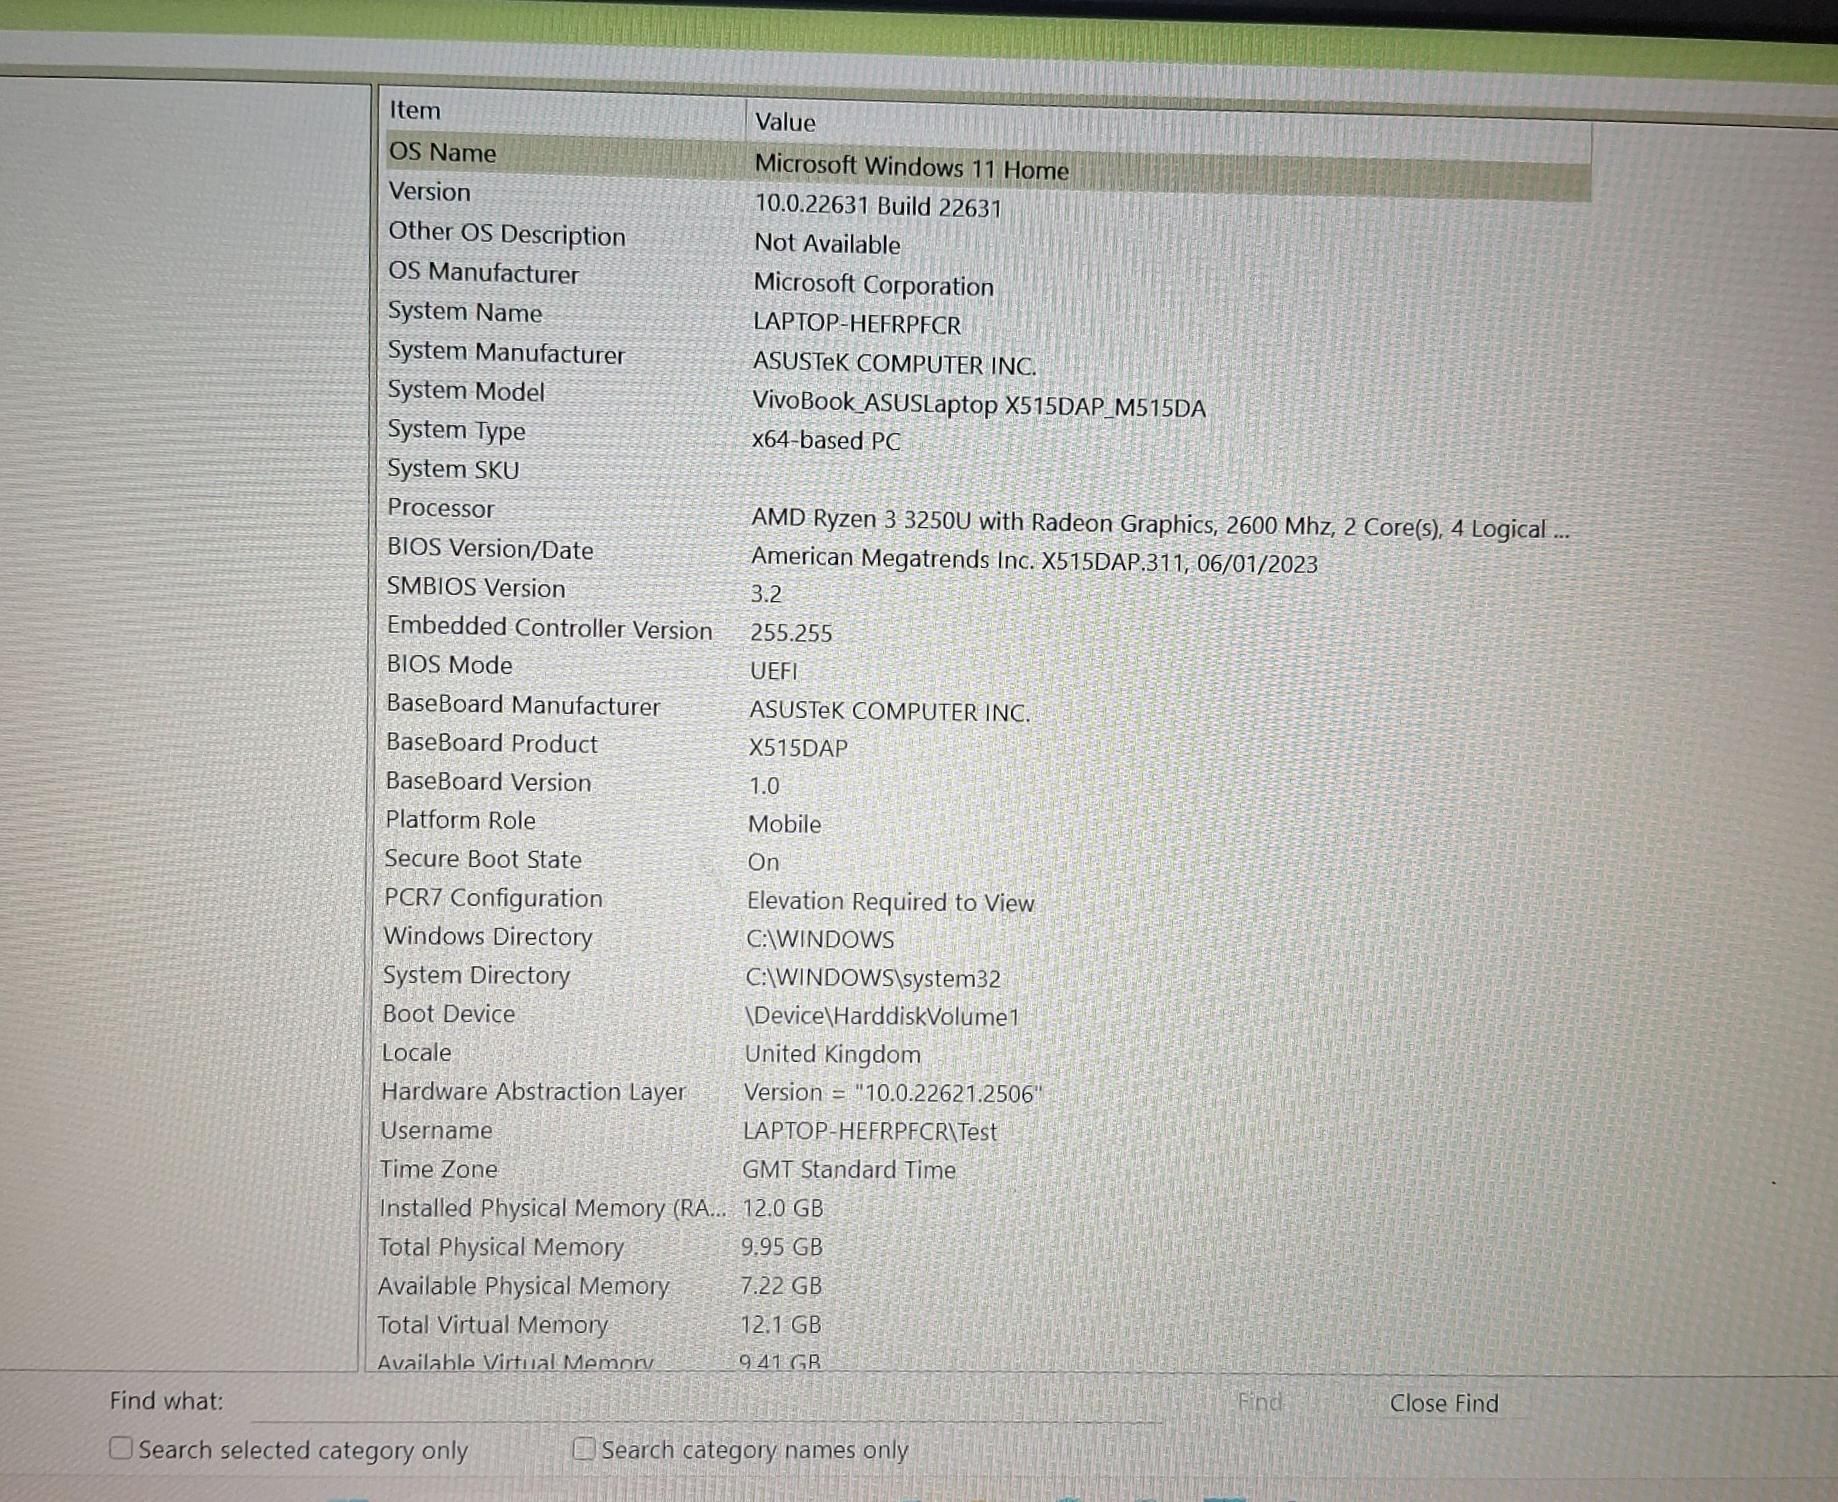Click the Windows Directory row

tap(488, 936)
